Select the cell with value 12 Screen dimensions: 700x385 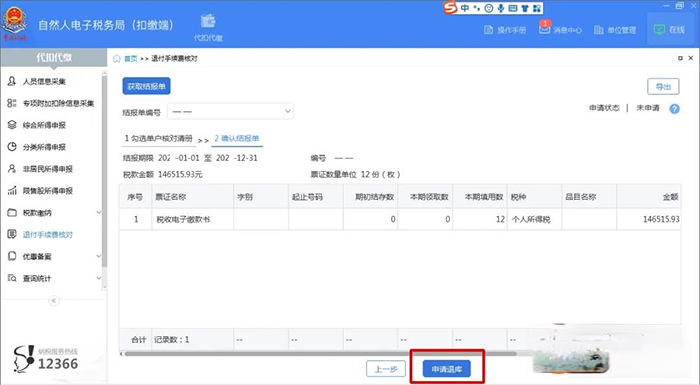[480, 219]
